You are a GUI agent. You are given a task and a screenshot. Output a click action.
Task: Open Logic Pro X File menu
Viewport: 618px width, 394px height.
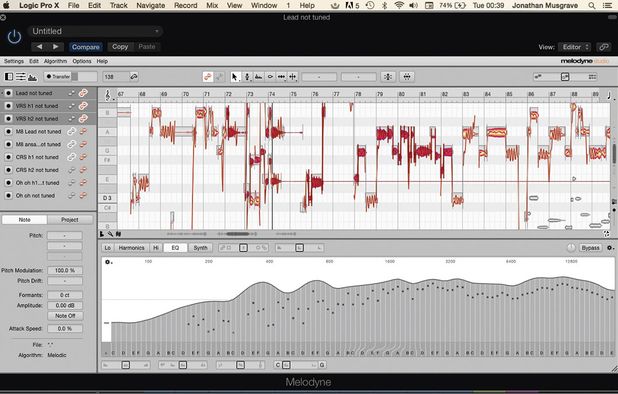click(x=73, y=5)
